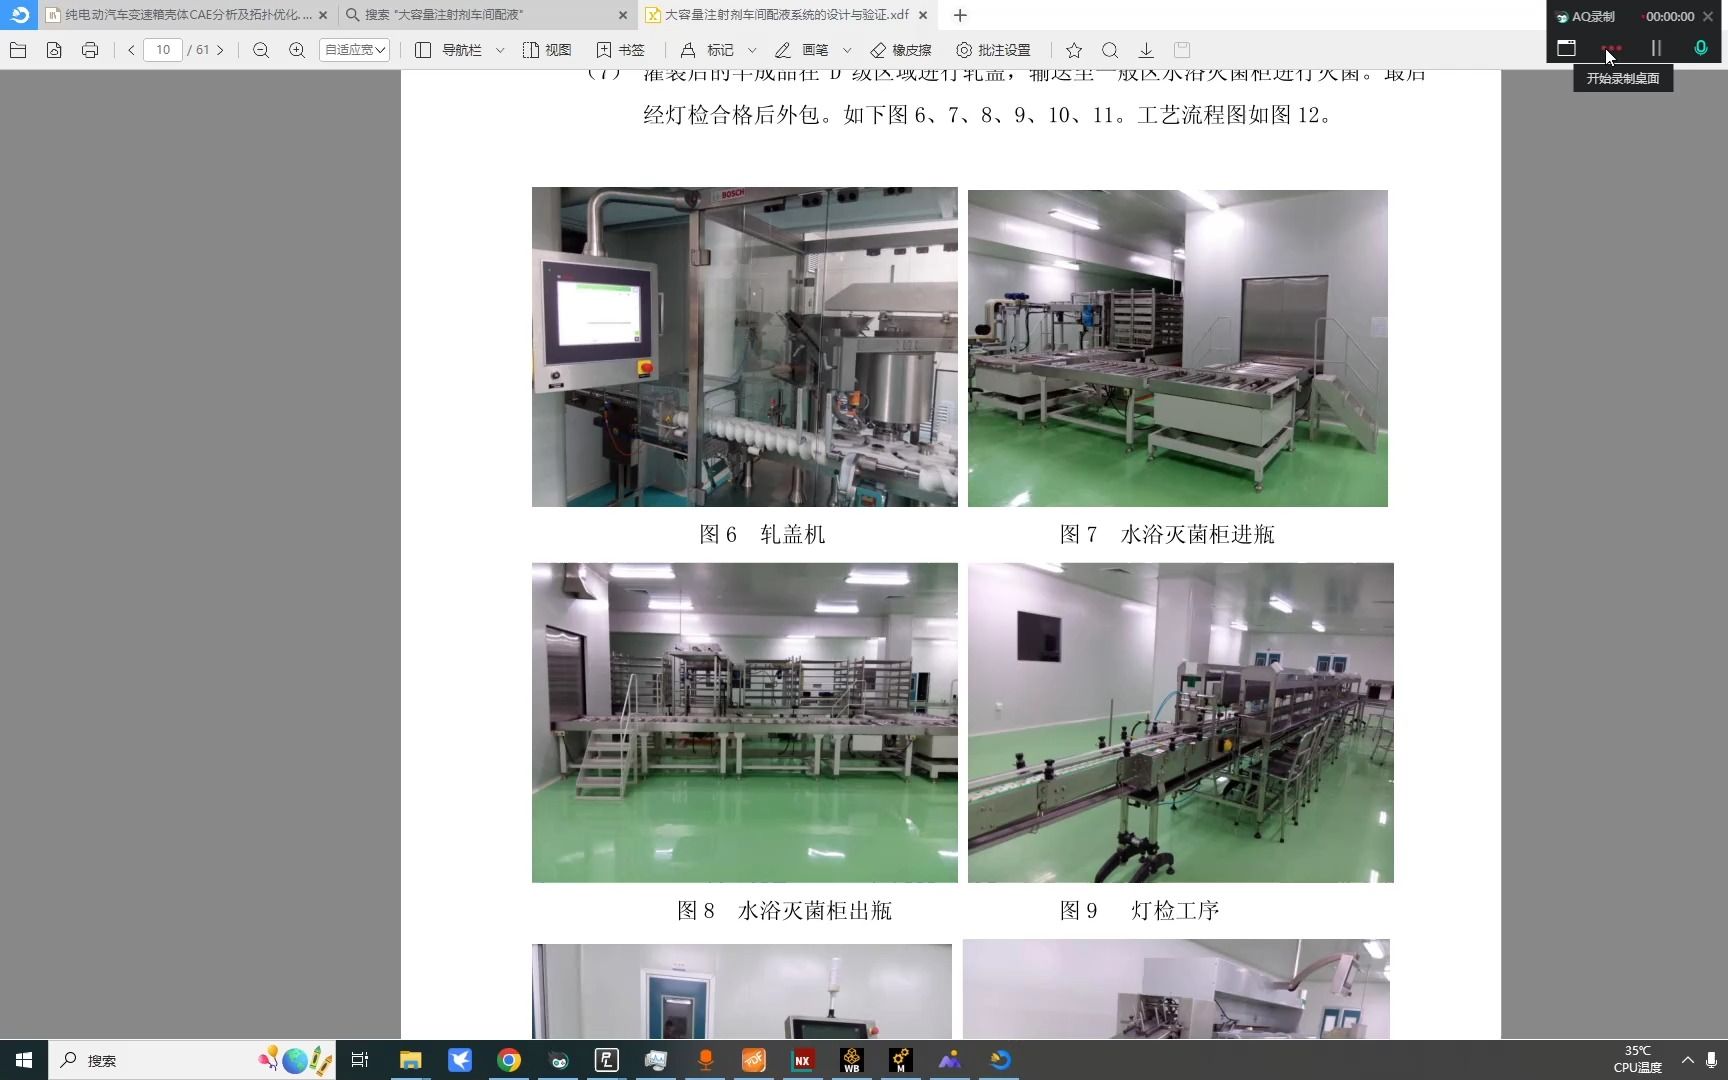The width and height of the screenshot is (1728, 1080).
Task: Click the caption 图 9 灯检工序
Action: [x=1139, y=911]
